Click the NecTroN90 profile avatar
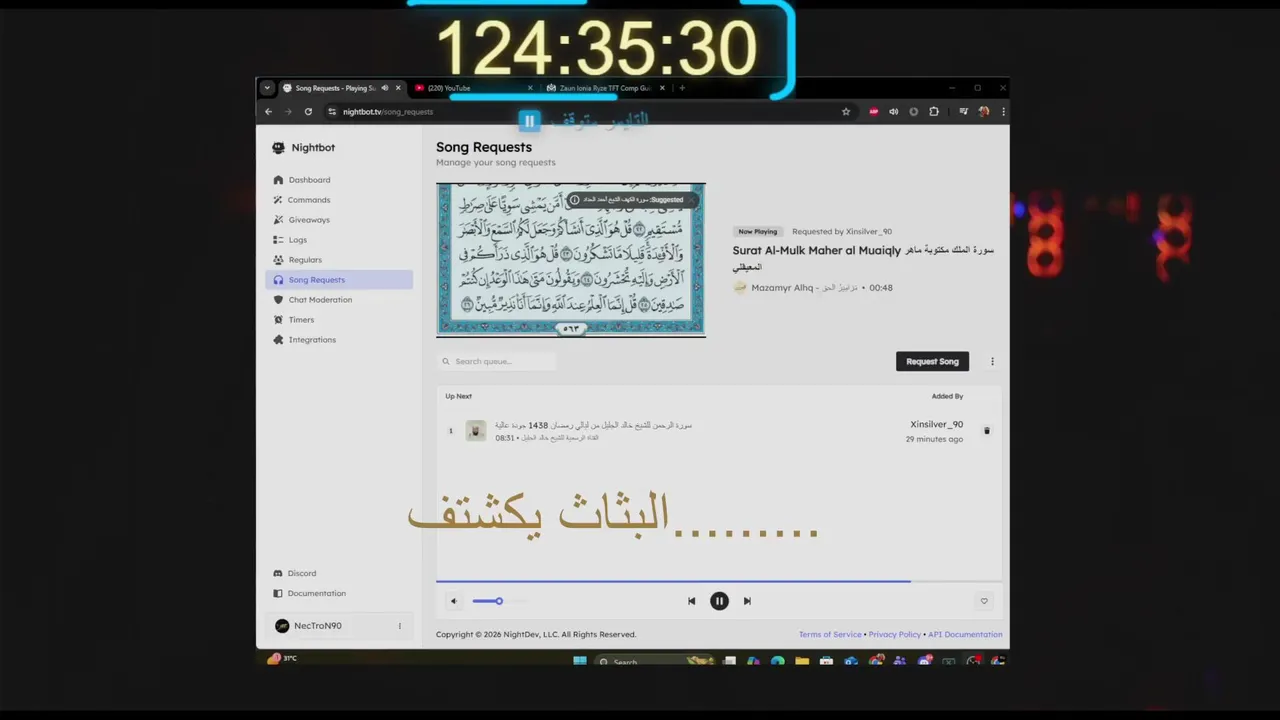Viewport: 1280px width, 720px height. coord(282,626)
